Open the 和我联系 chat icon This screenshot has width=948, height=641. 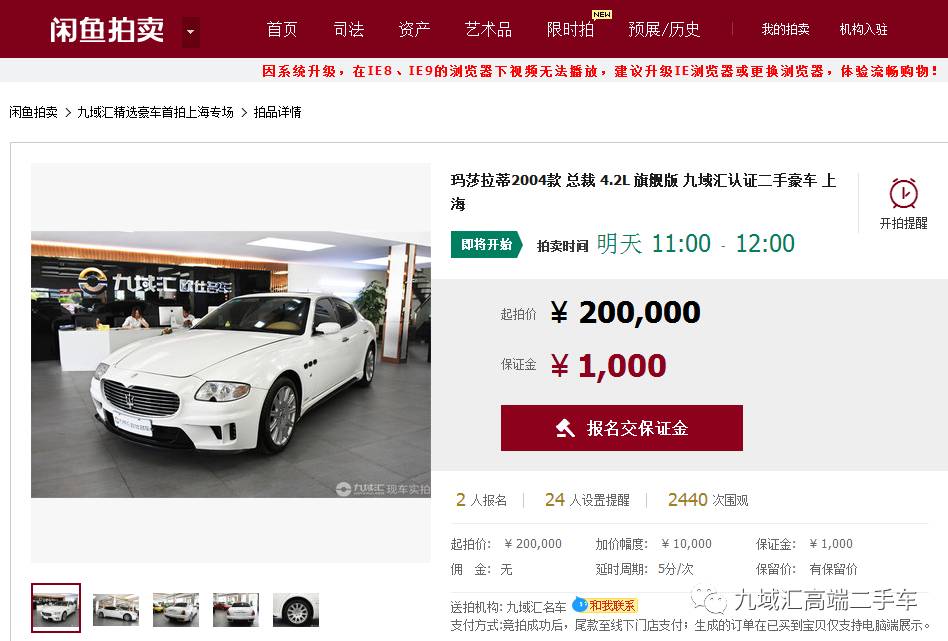click(x=605, y=605)
